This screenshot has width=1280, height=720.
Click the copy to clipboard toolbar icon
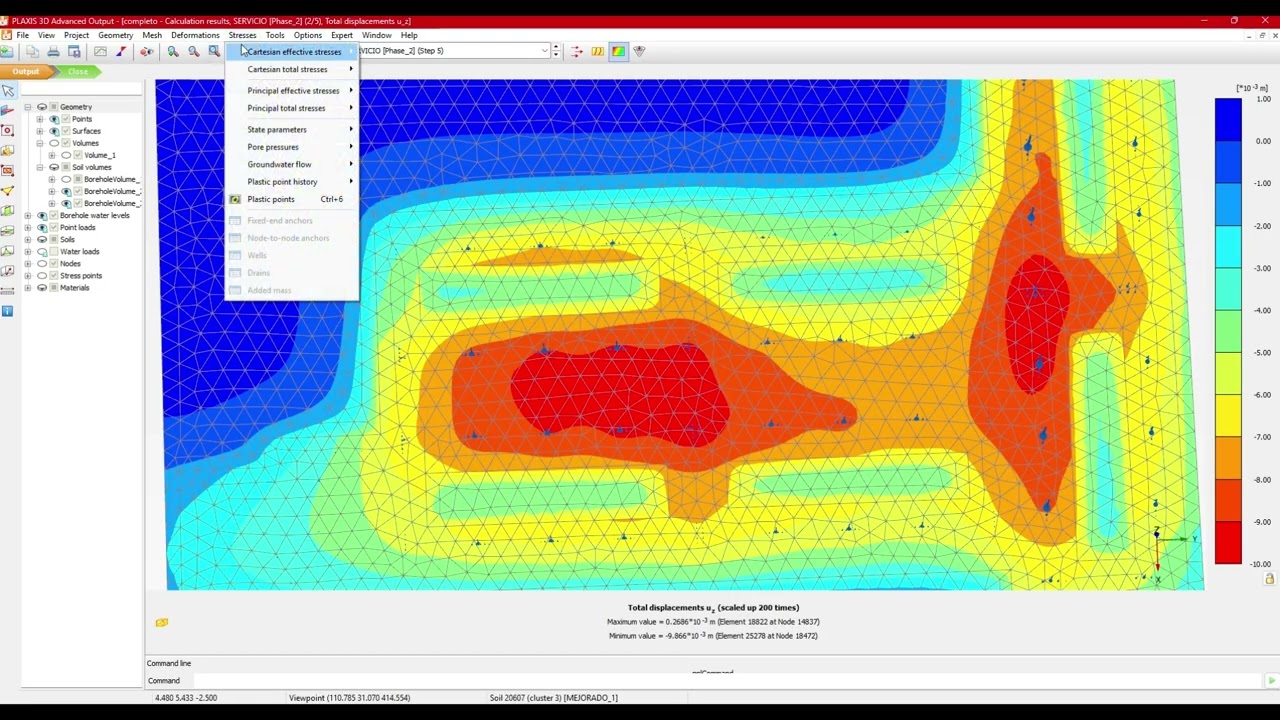tap(33, 51)
